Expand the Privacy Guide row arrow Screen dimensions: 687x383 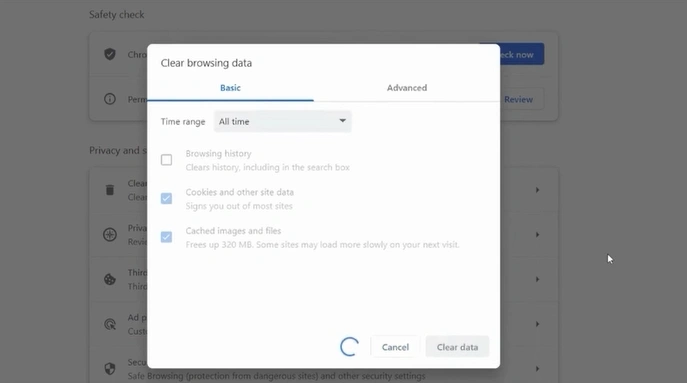[x=537, y=234]
